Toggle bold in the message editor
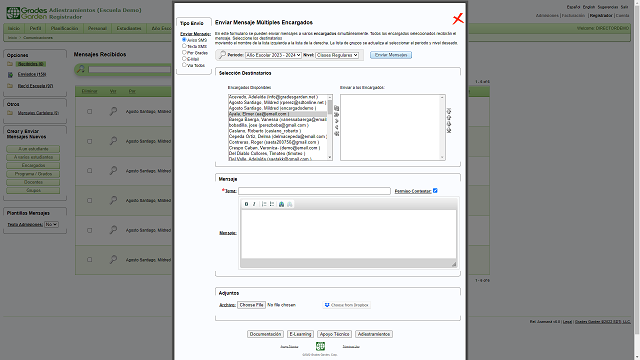The width and height of the screenshot is (640, 360). click(246, 204)
